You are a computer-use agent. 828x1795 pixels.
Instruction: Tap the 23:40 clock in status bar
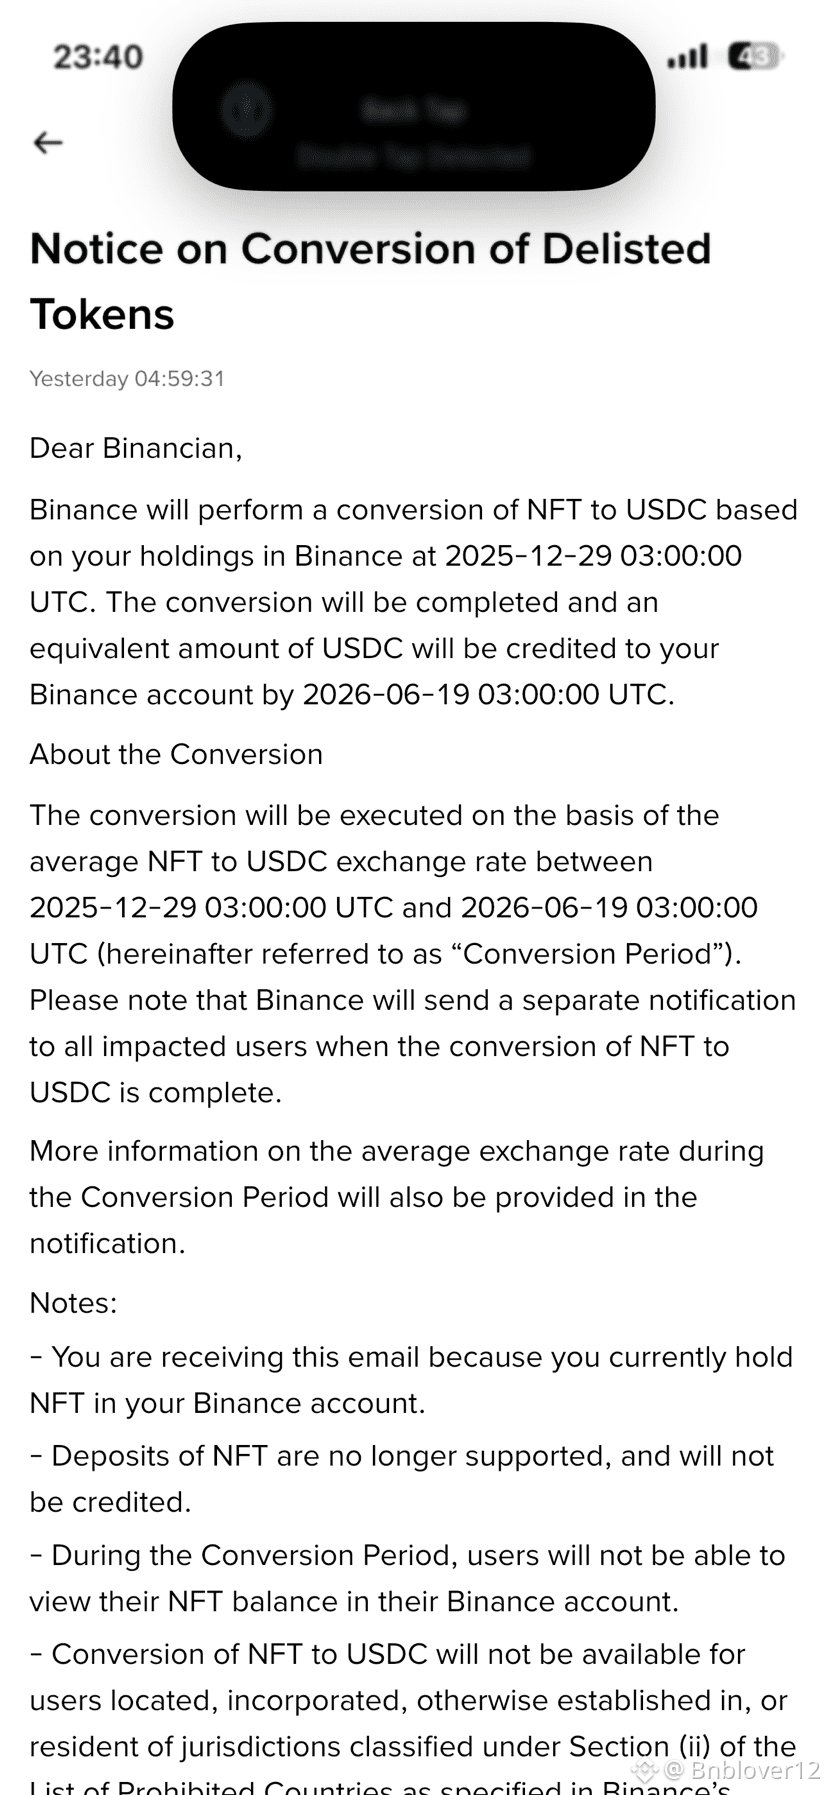point(98,56)
